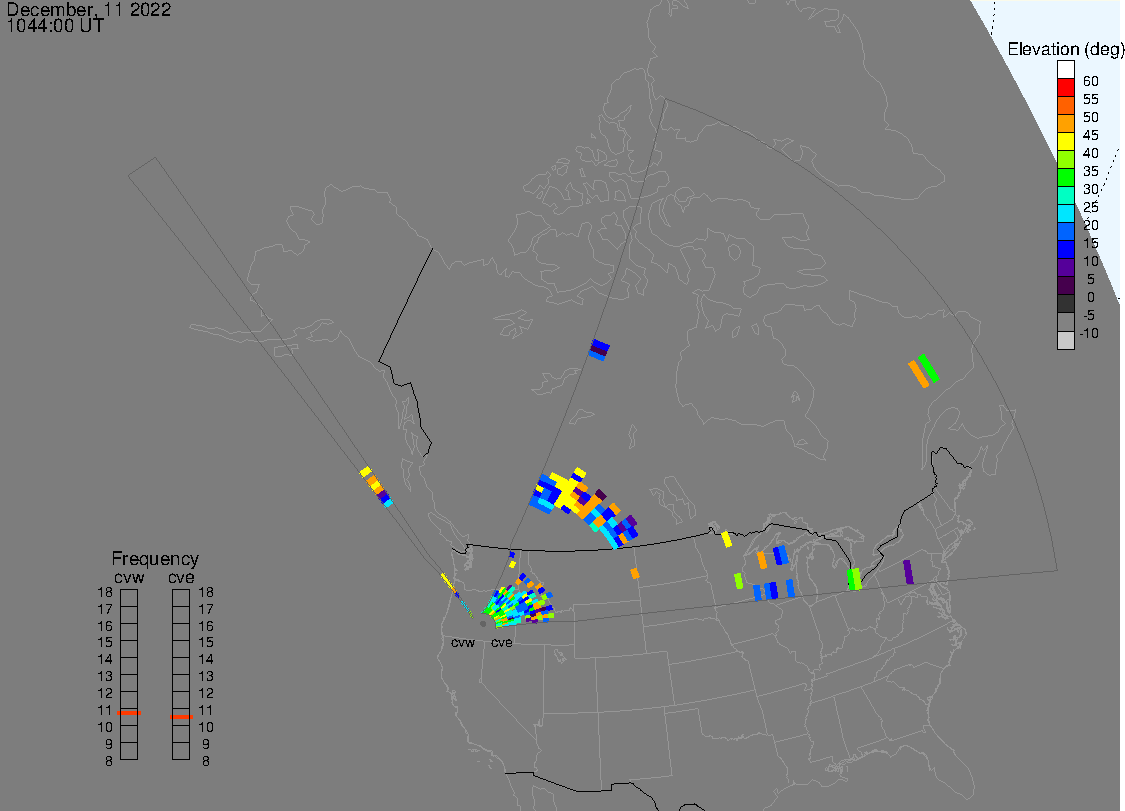Screen dimensions: 1125x811
Task: Click the '-10' label on elevation legend
Action: point(1089,333)
